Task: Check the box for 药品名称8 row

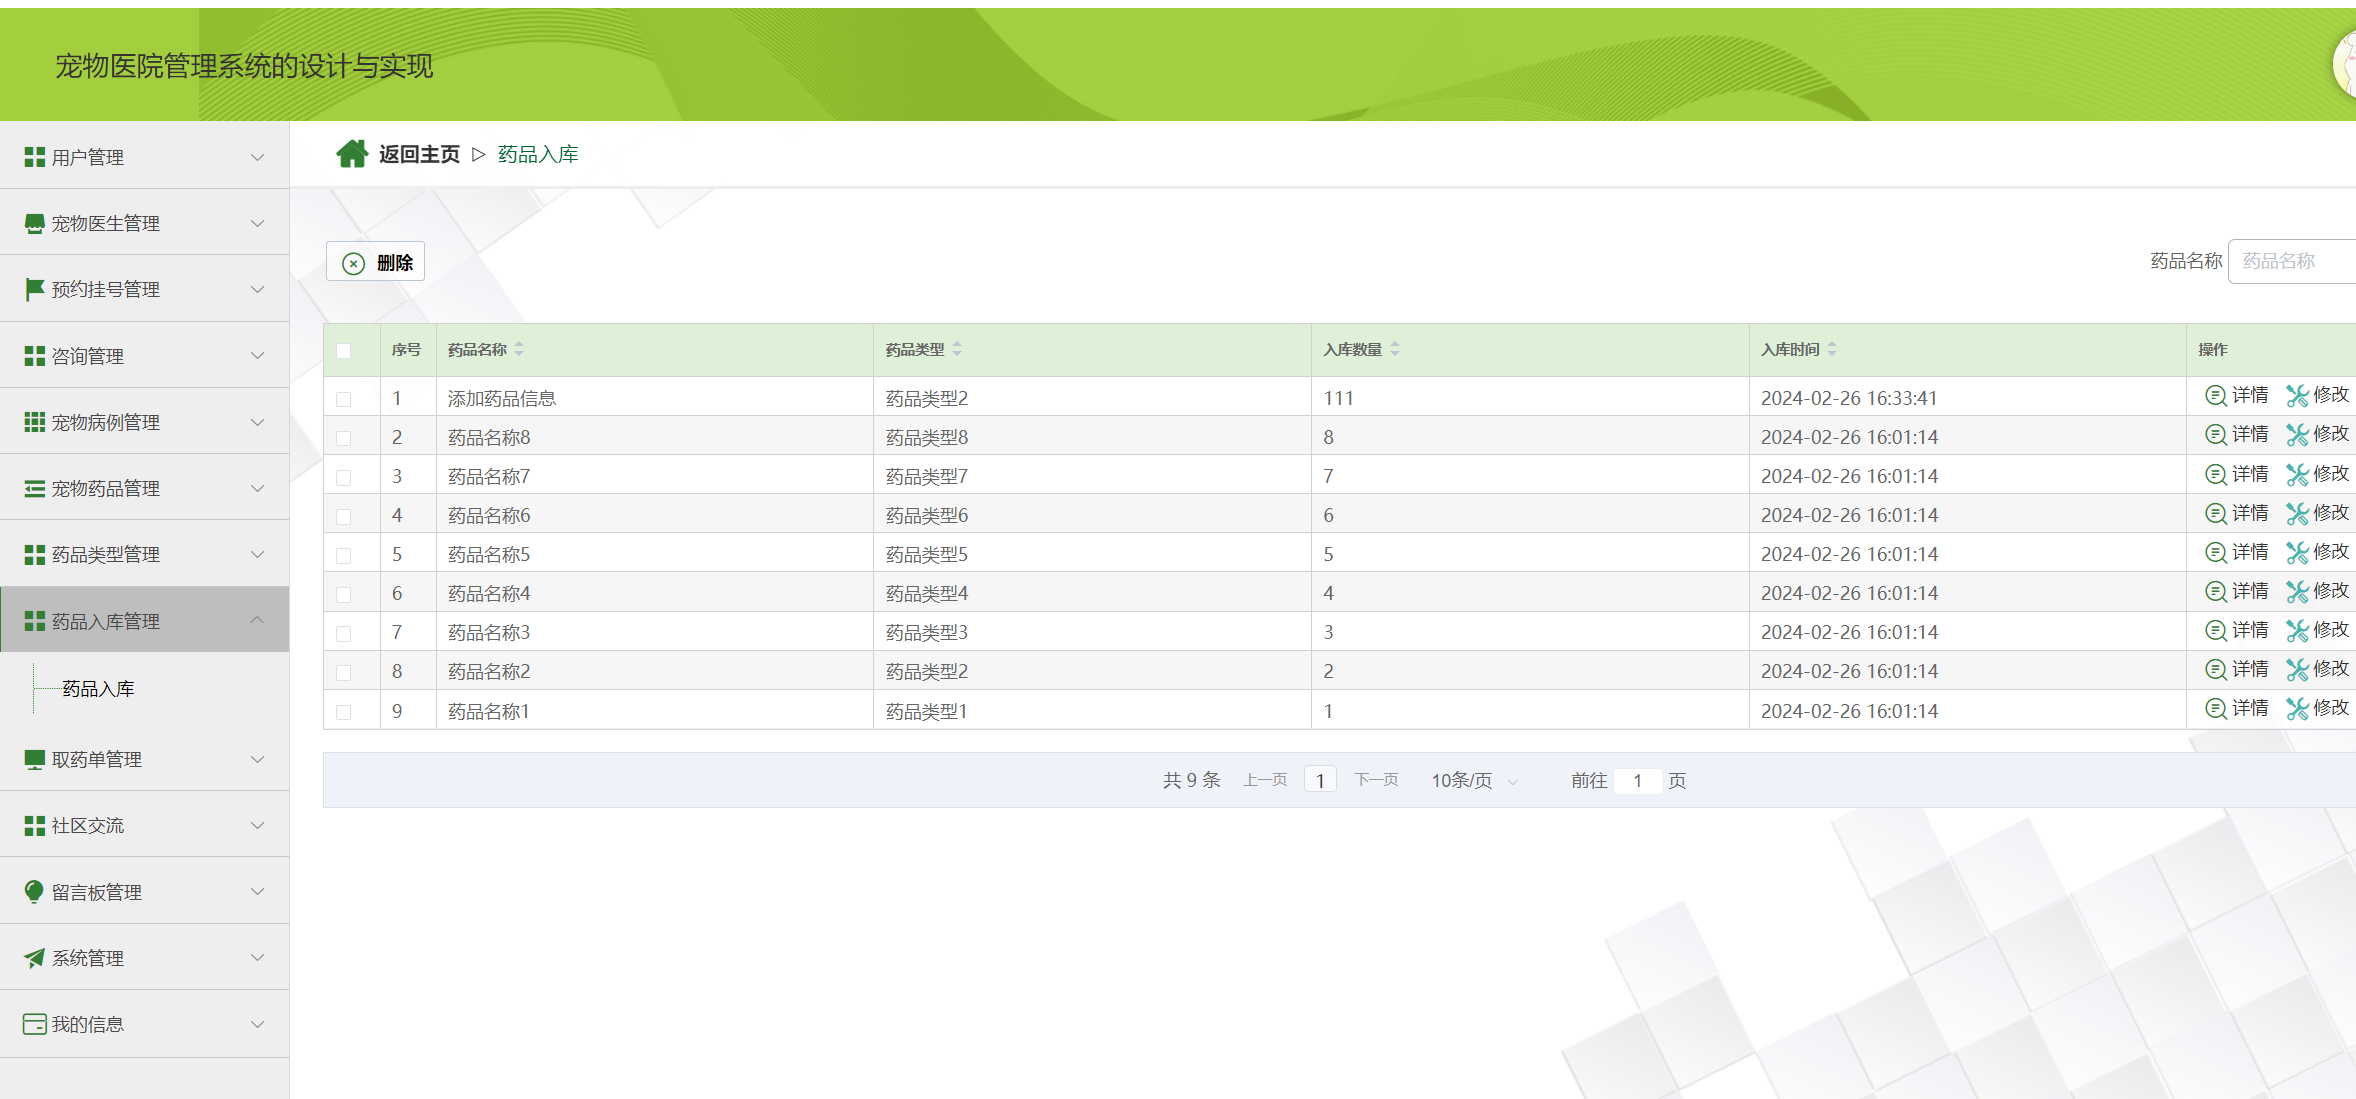Action: pyautogui.click(x=344, y=438)
